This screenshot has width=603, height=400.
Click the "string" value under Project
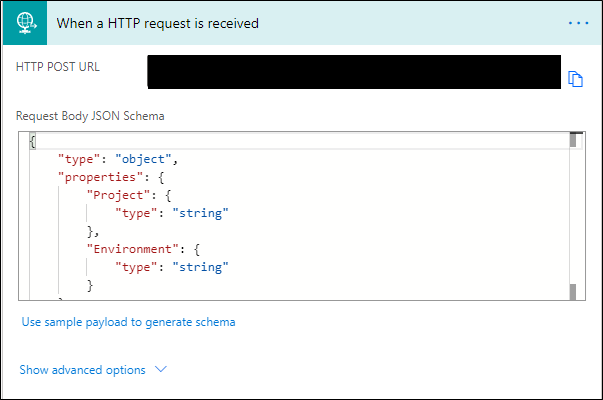tap(200, 213)
